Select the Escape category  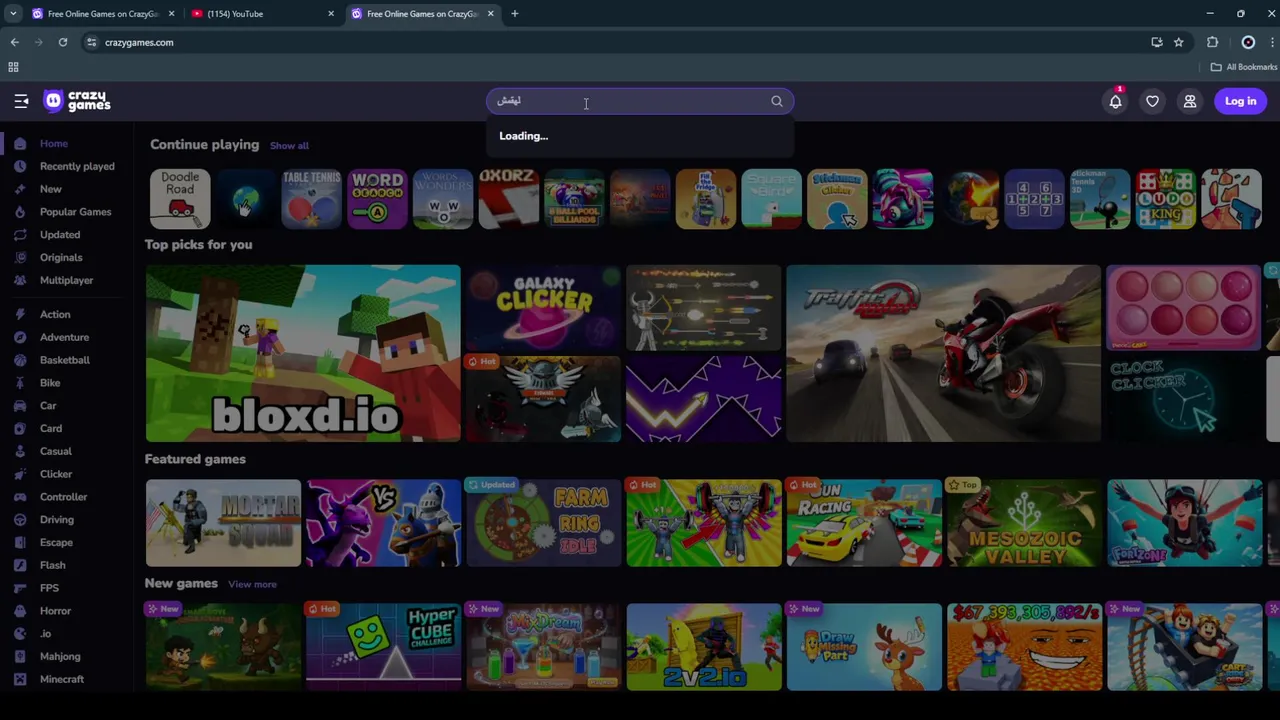coord(56,543)
